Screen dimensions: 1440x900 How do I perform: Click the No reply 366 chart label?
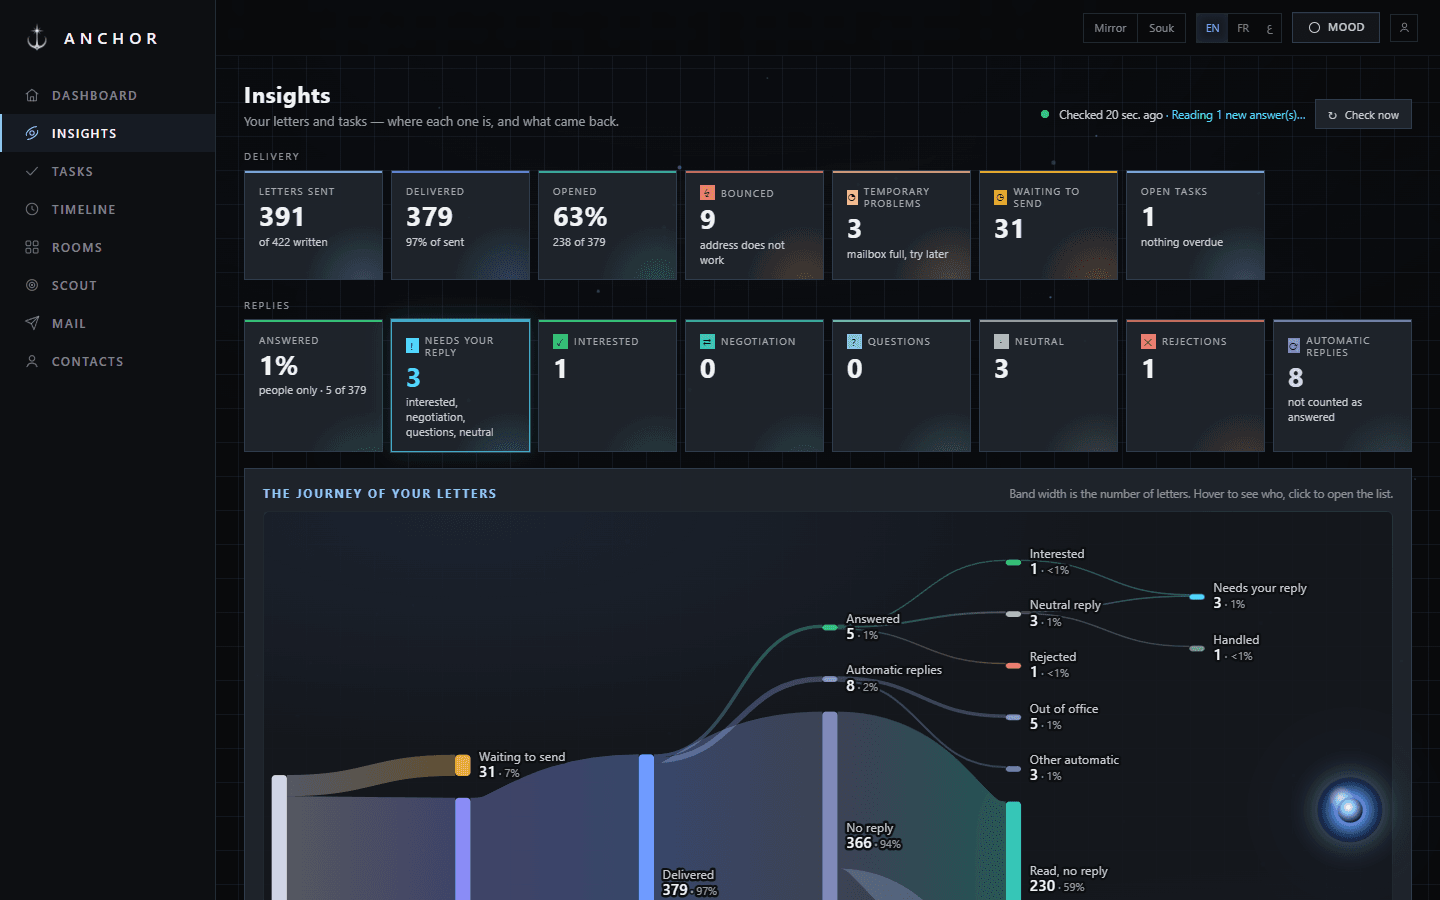(x=873, y=836)
